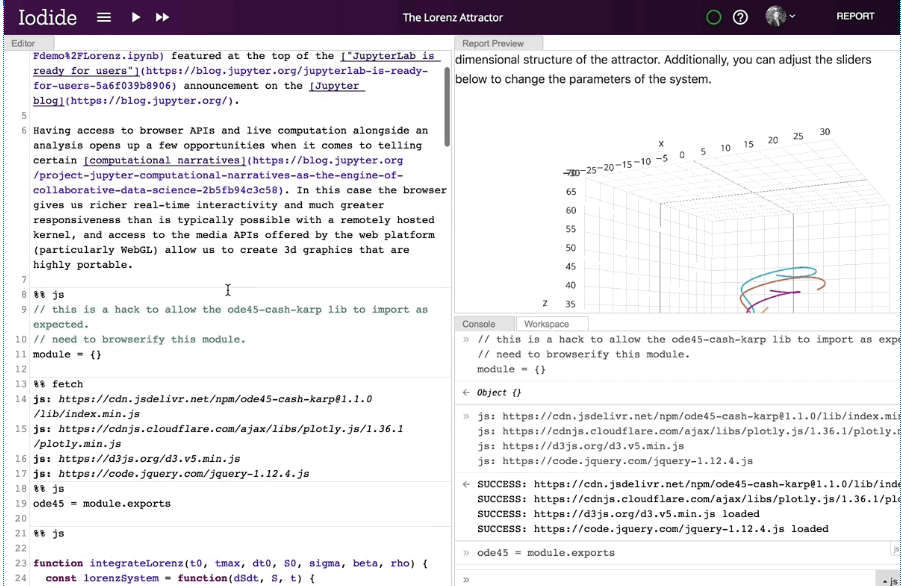Open help via the question mark icon
Viewport: 902px width, 586px height.
coord(740,17)
